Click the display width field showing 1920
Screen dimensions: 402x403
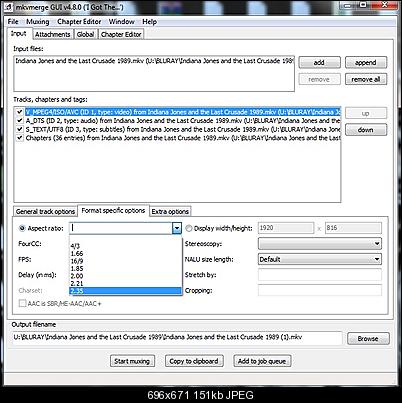286,228
